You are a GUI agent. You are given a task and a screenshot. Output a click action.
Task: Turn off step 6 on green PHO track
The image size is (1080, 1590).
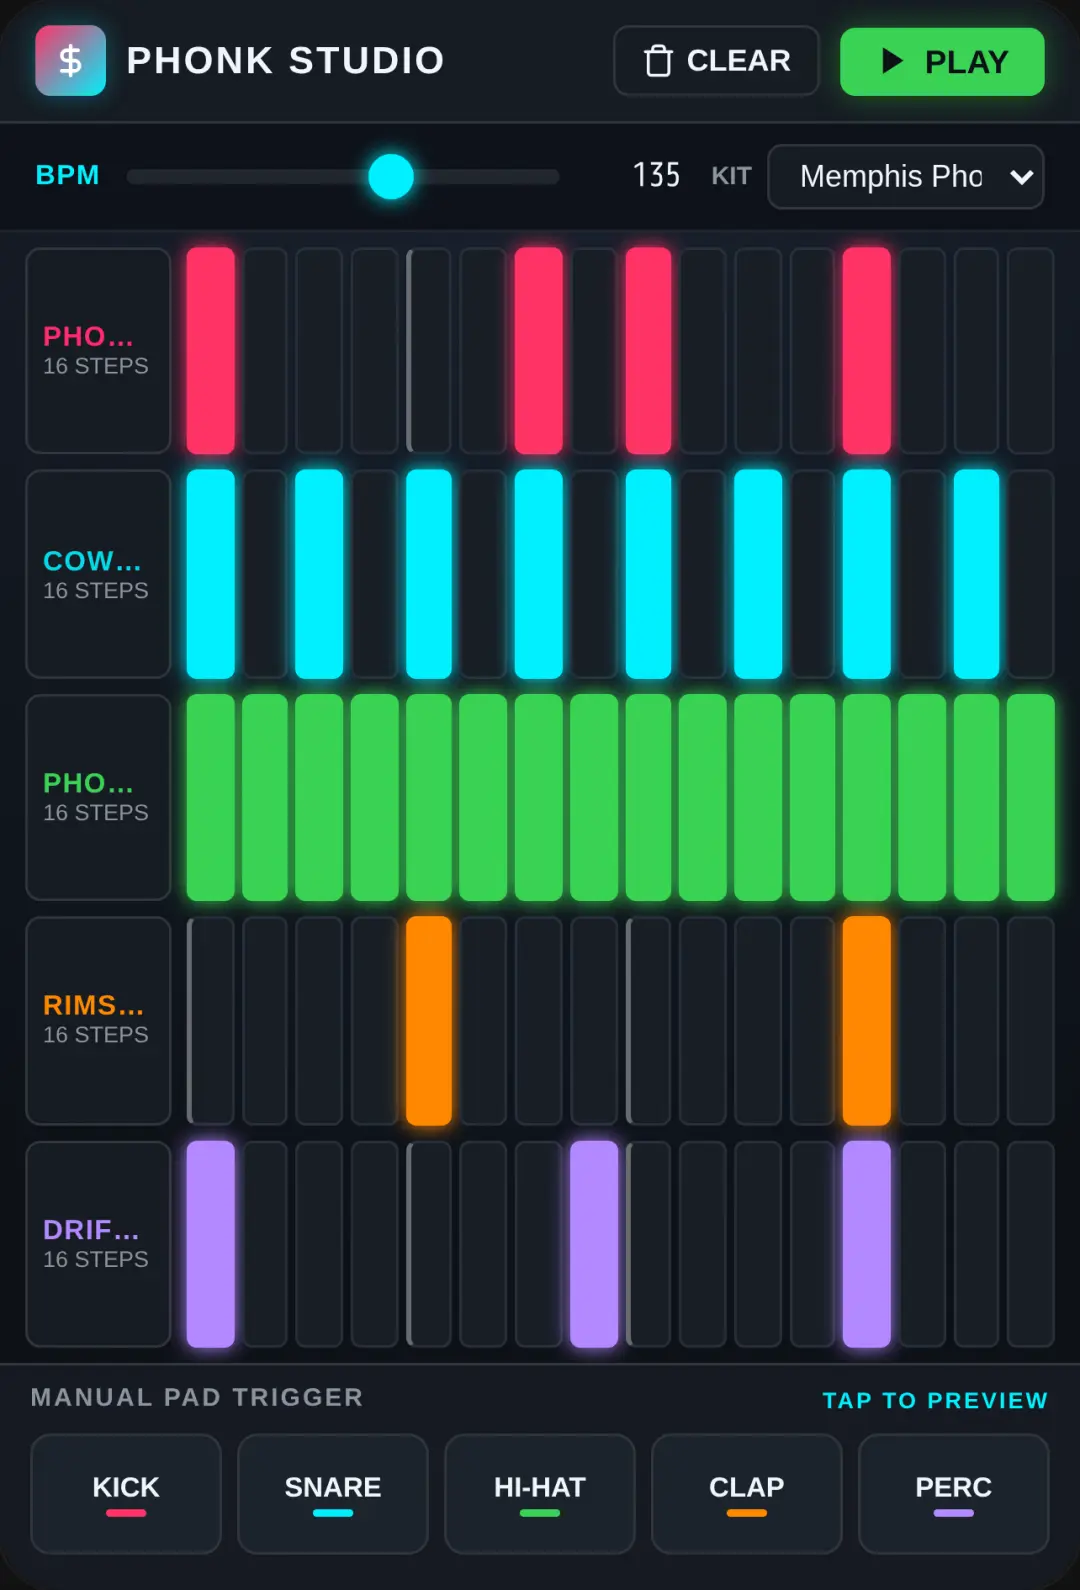483,797
